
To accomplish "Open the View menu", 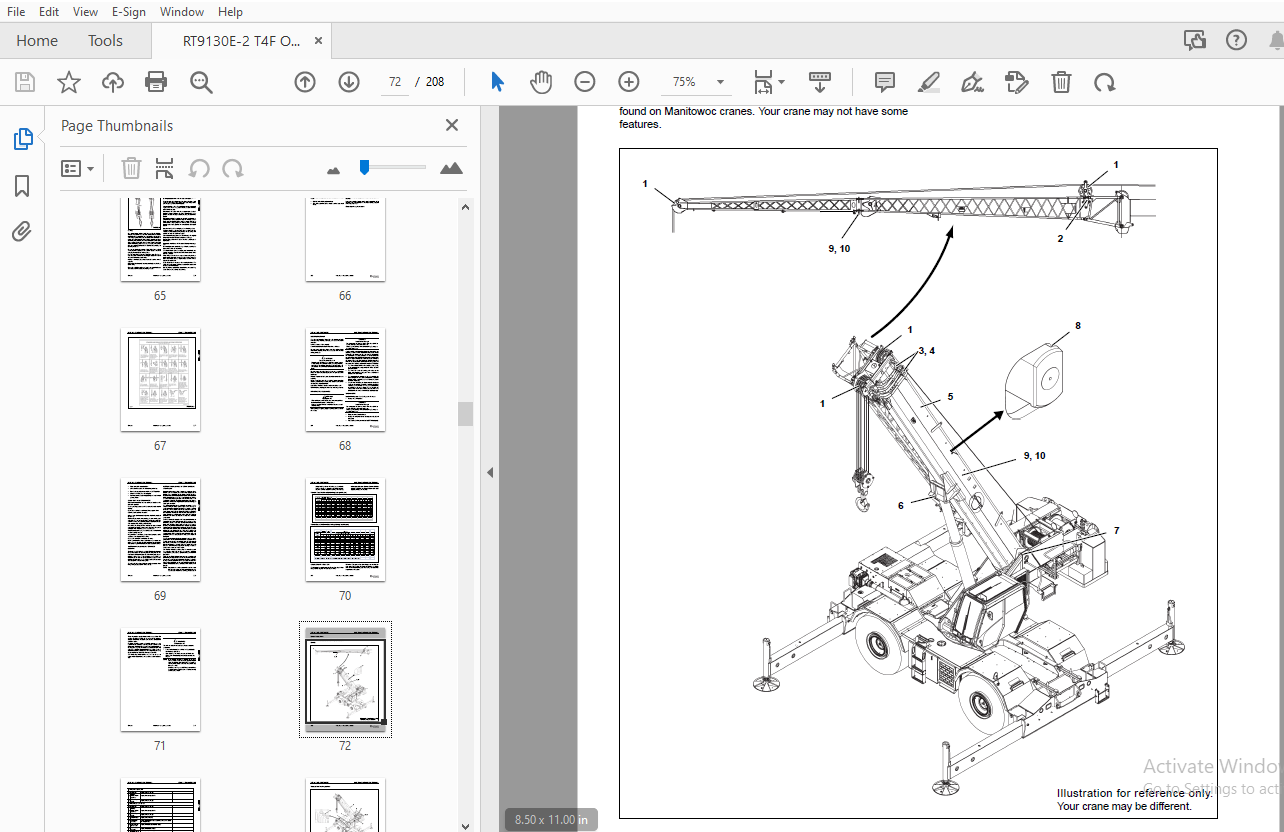I will (85, 11).
